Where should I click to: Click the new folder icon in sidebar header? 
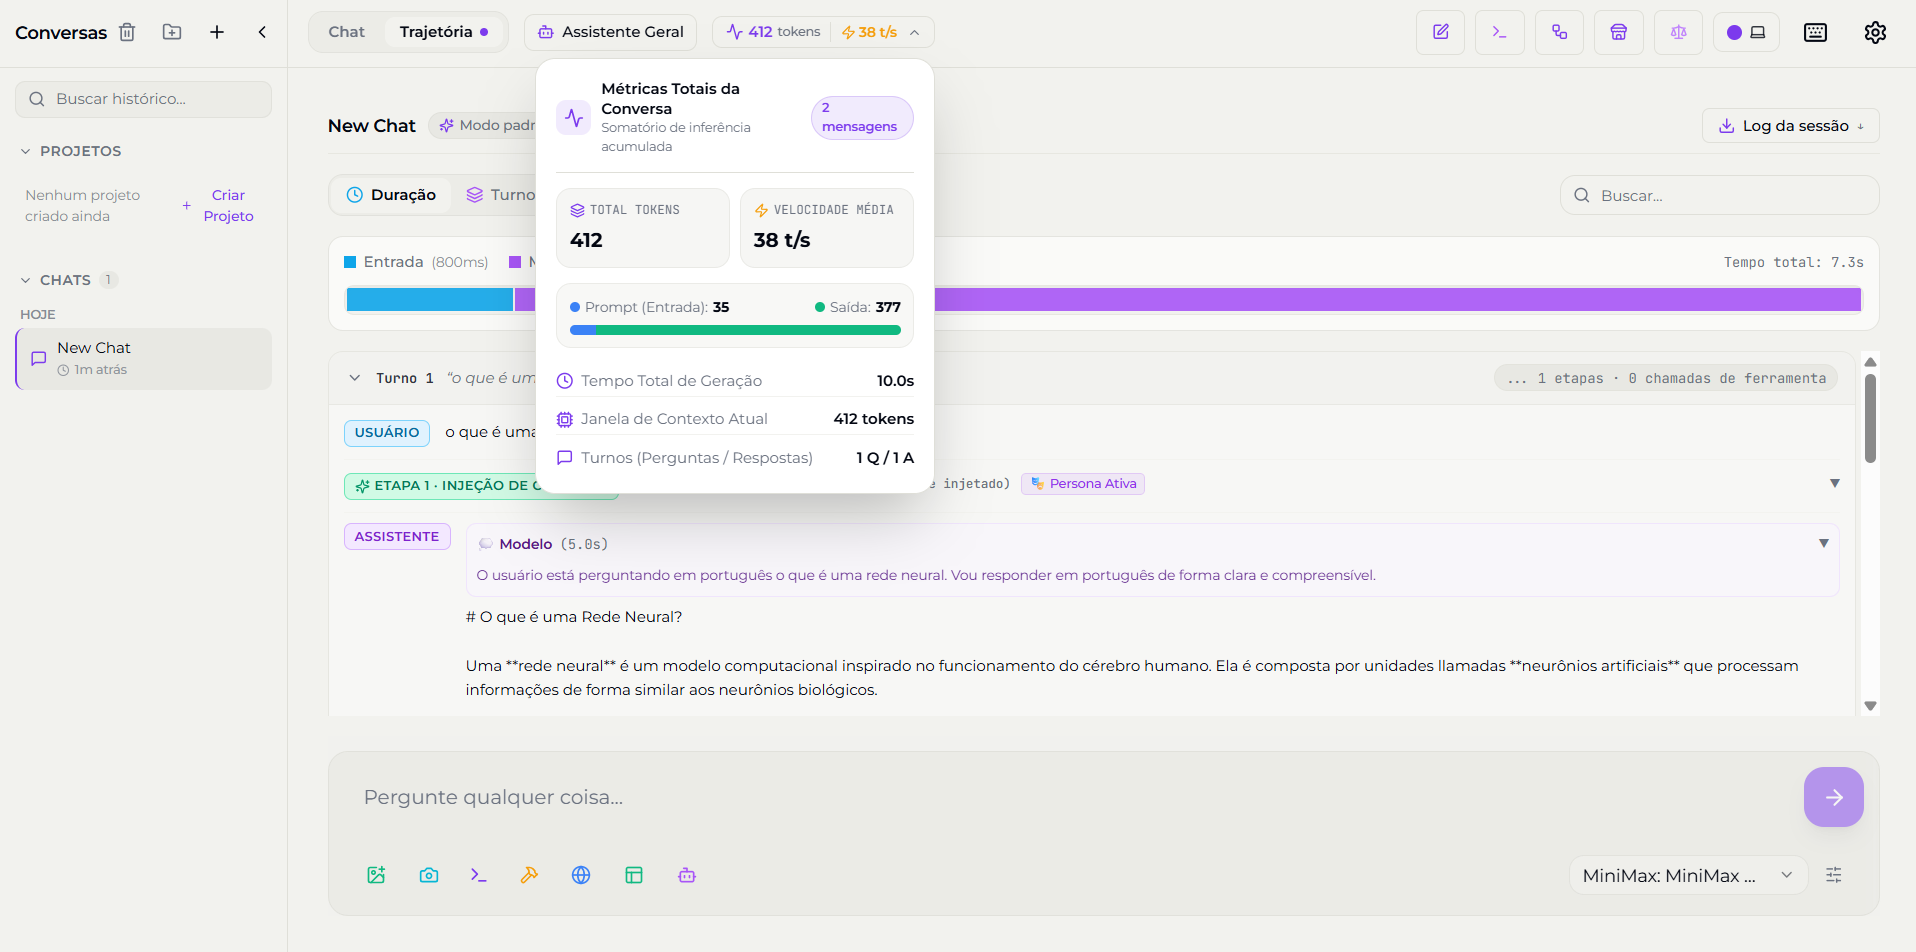click(x=172, y=32)
